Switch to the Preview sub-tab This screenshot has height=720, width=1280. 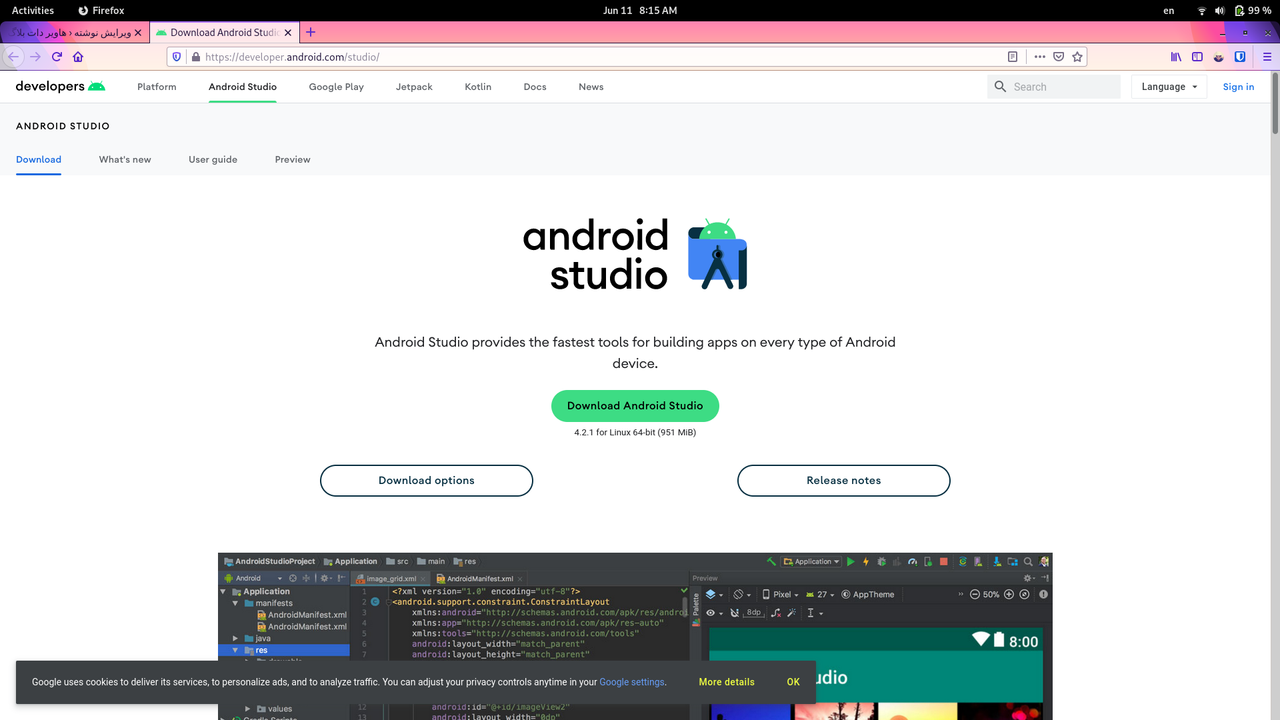coord(293,160)
